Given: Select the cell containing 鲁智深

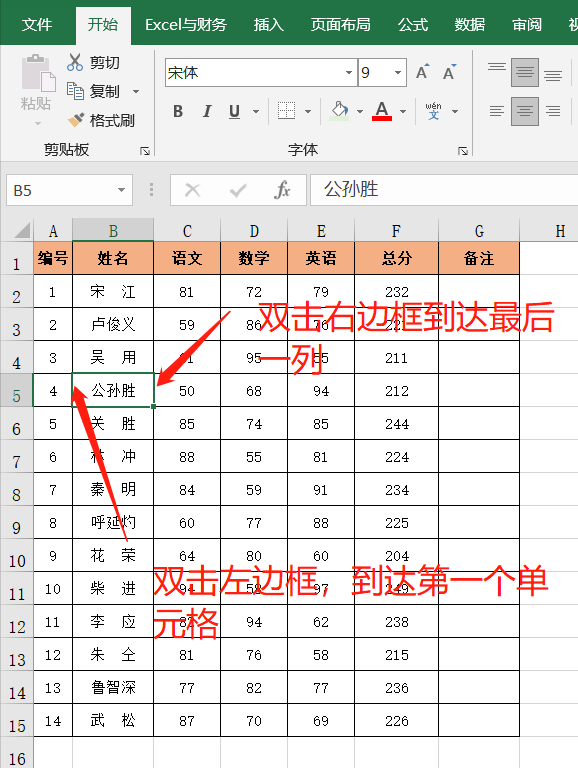Looking at the screenshot, I should pos(113,687).
